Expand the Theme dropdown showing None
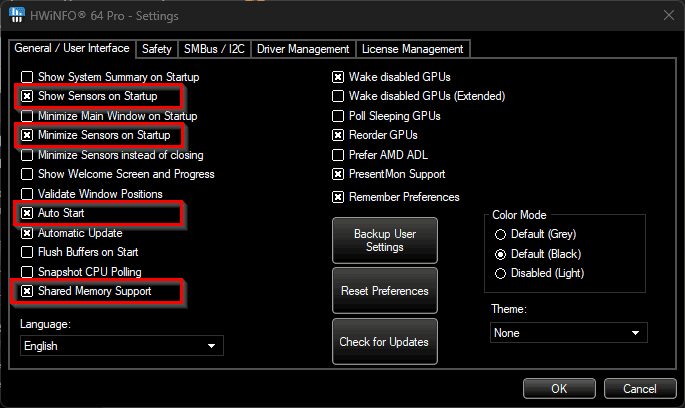 coord(568,333)
